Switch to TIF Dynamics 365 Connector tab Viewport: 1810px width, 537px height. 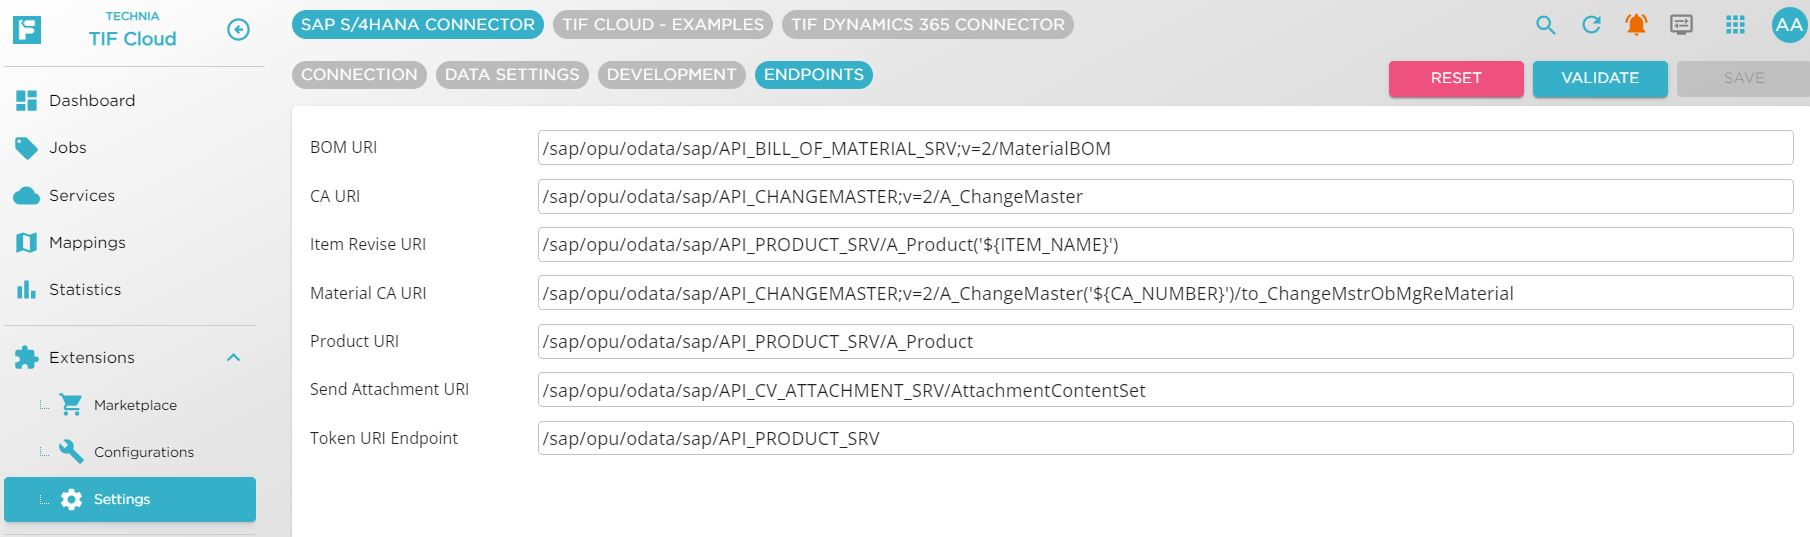point(928,24)
